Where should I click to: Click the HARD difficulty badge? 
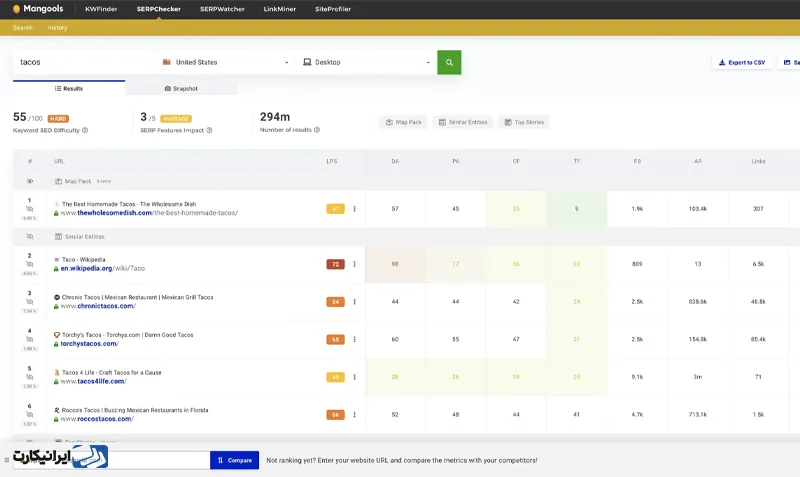[58, 118]
